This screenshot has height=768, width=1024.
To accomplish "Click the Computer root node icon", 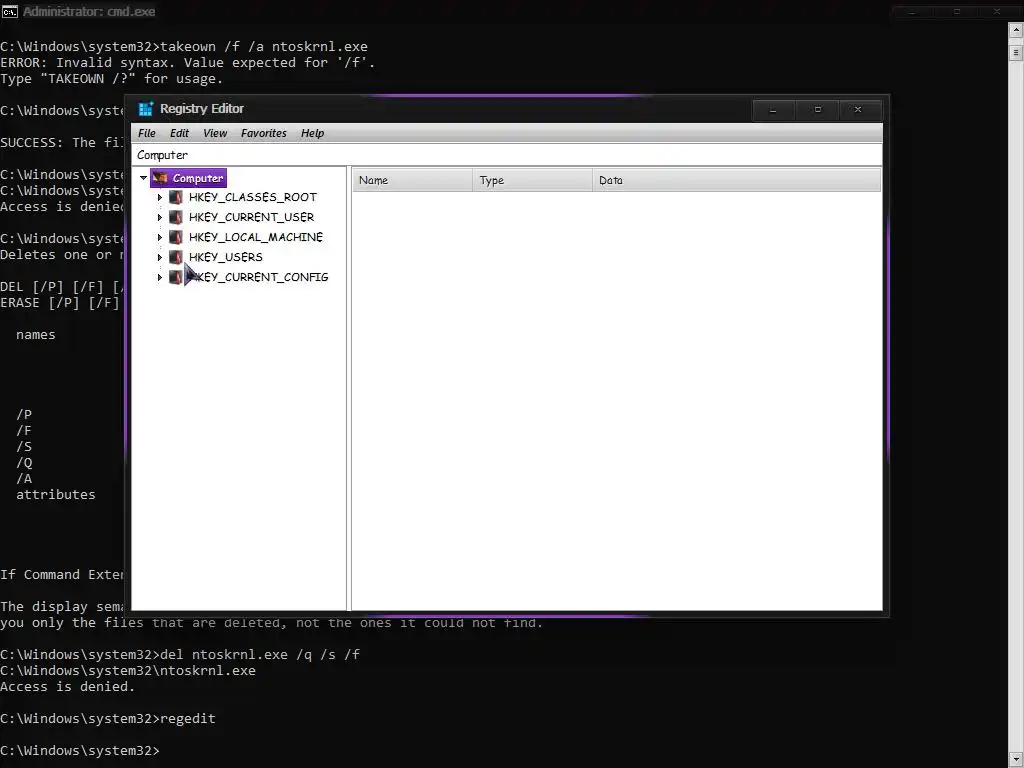I will [160, 178].
